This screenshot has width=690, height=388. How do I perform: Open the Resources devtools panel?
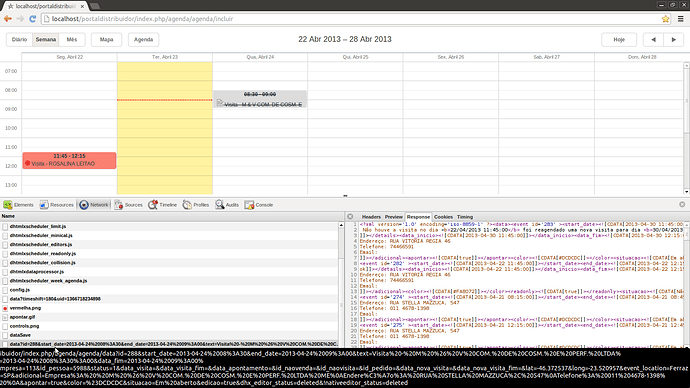coord(57,205)
